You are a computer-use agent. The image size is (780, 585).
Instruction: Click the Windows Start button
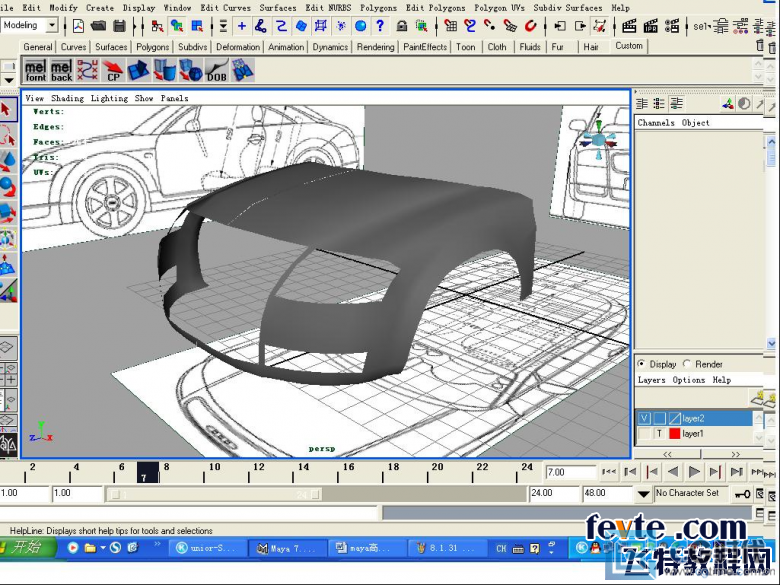(x=27, y=548)
